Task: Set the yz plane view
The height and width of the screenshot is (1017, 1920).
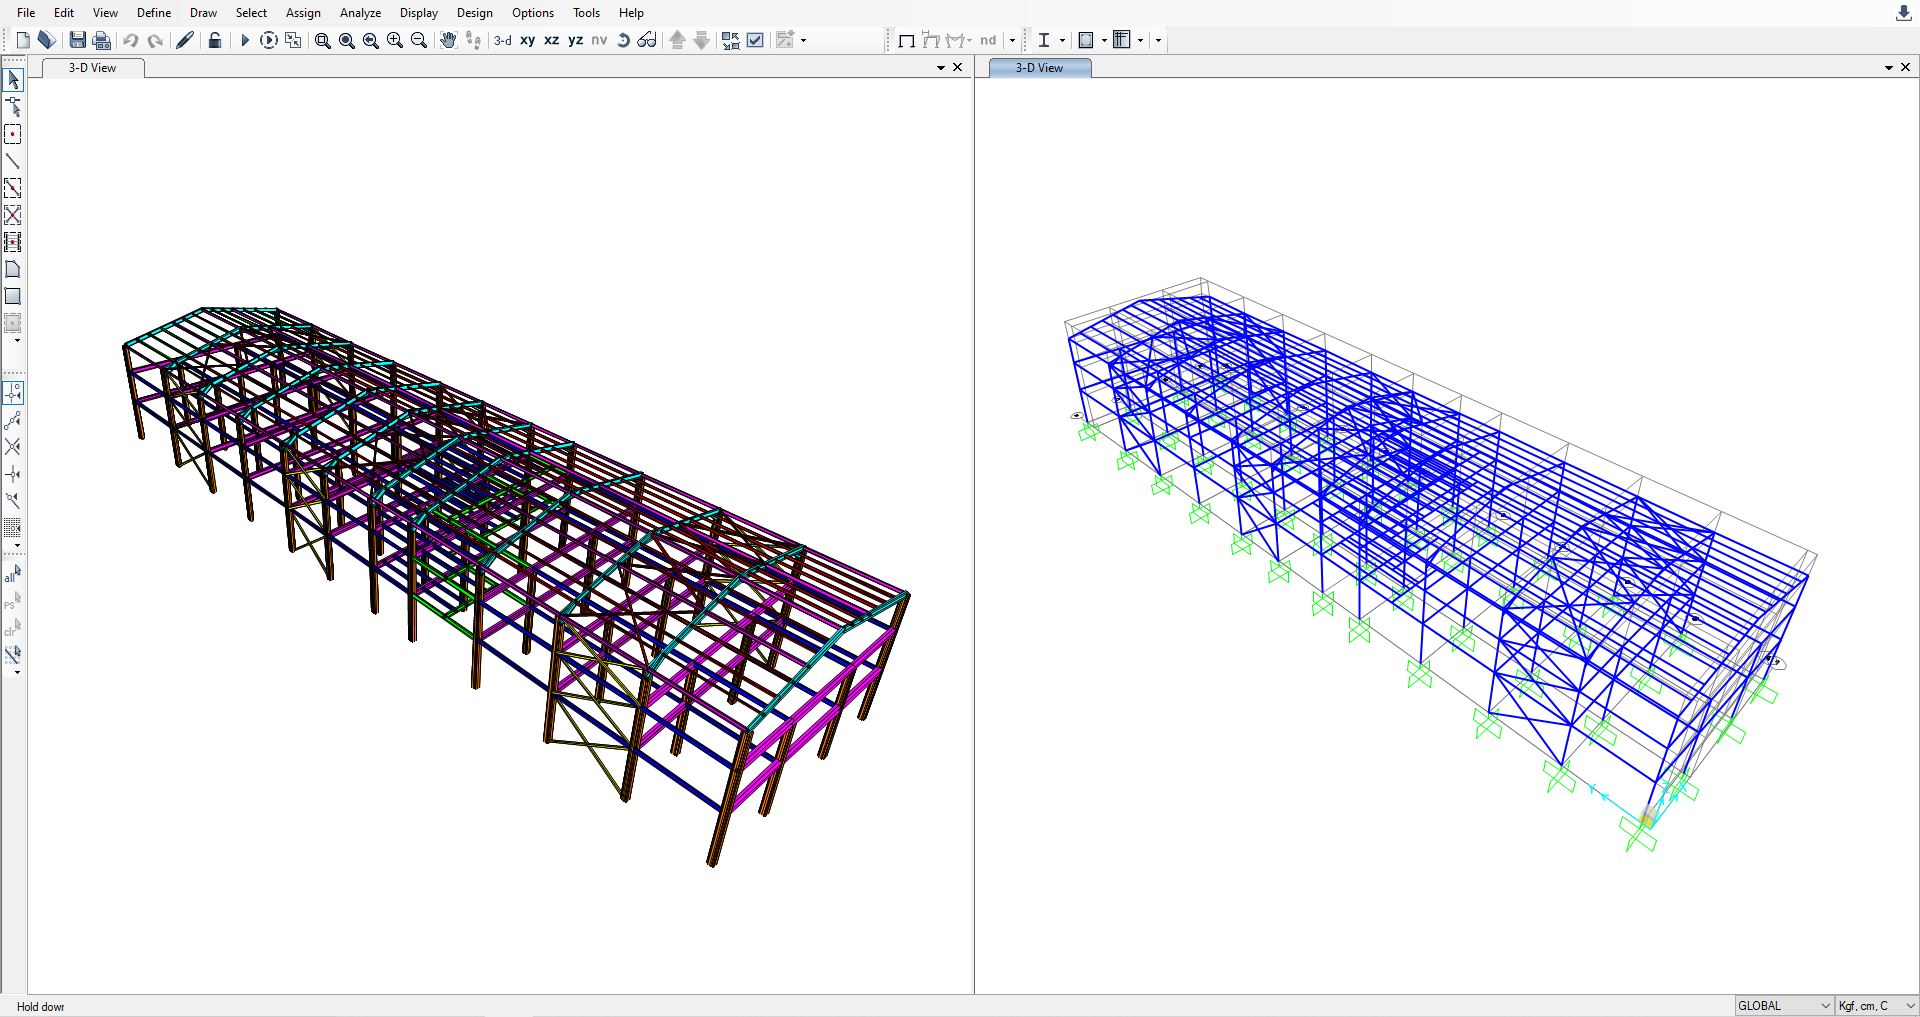Action: 575,40
